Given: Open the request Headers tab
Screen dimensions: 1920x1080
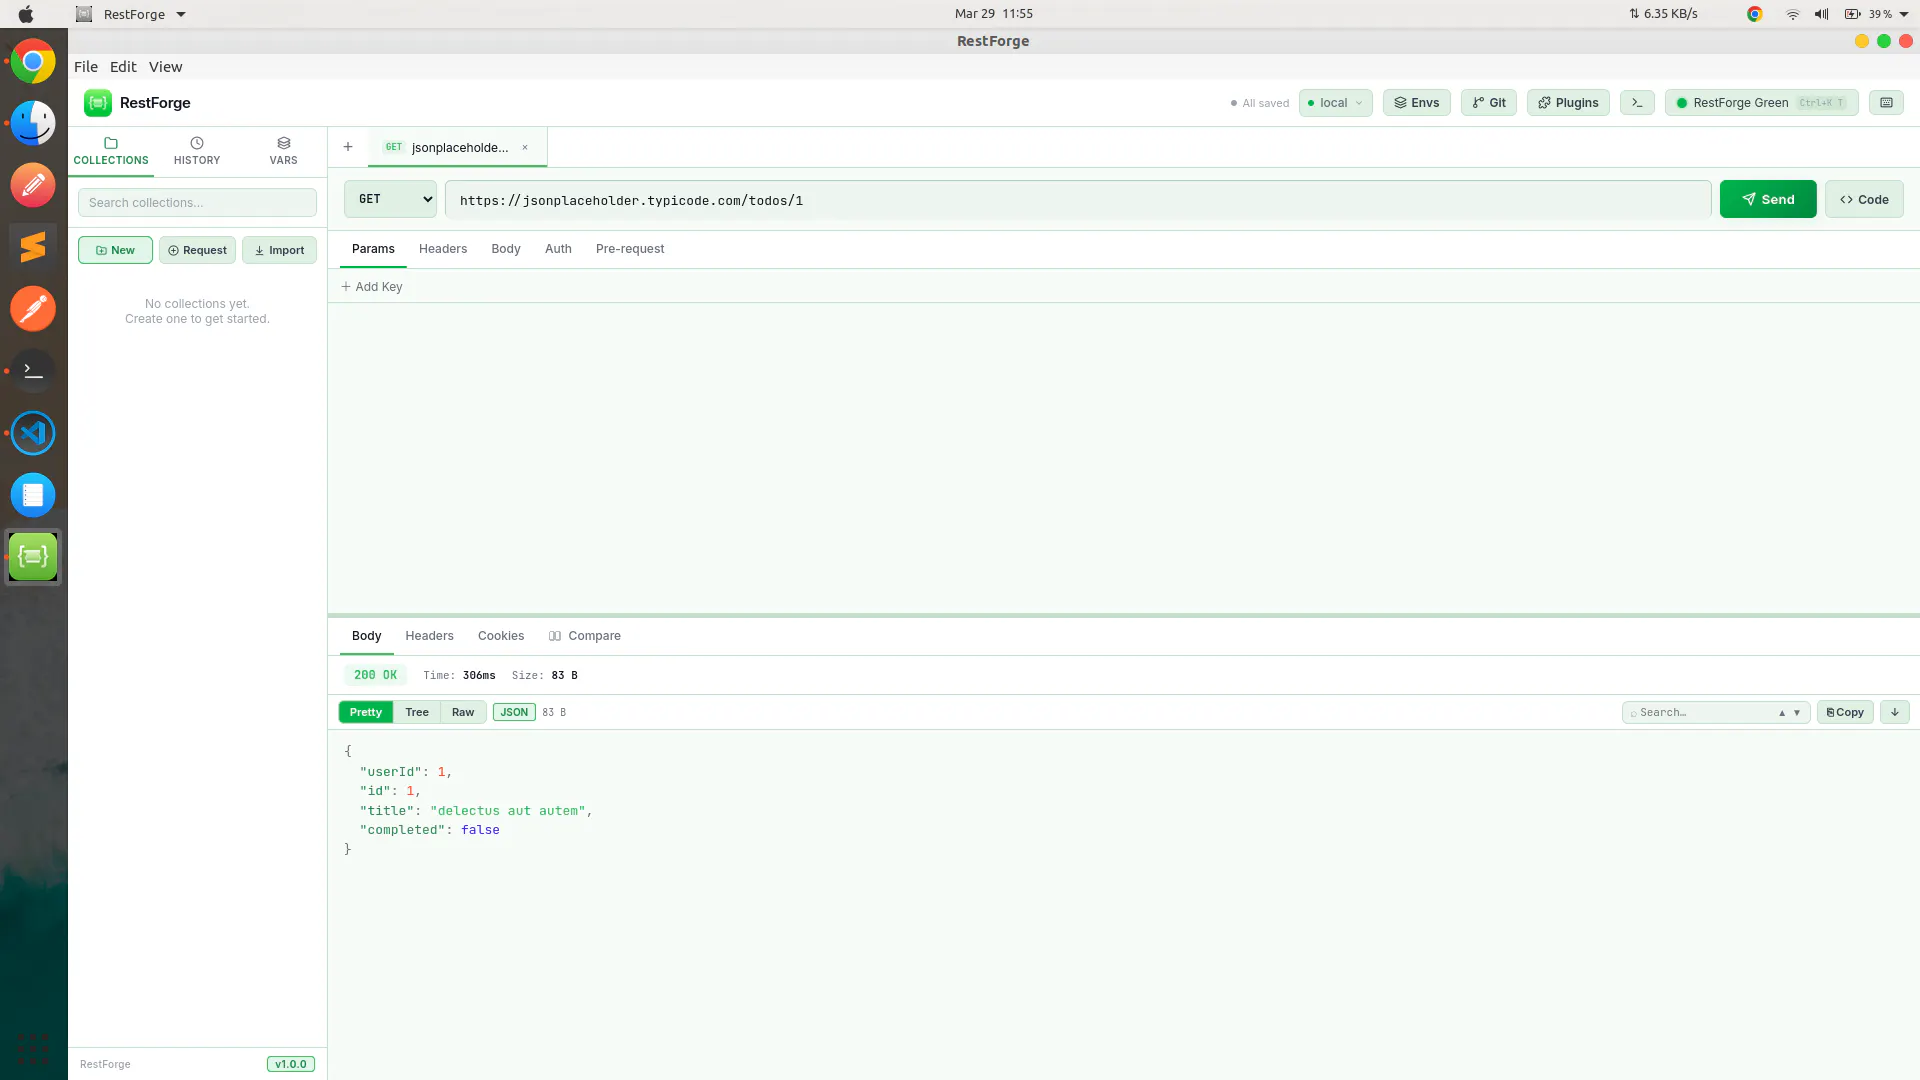Looking at the screenshot, I should 443,249.
